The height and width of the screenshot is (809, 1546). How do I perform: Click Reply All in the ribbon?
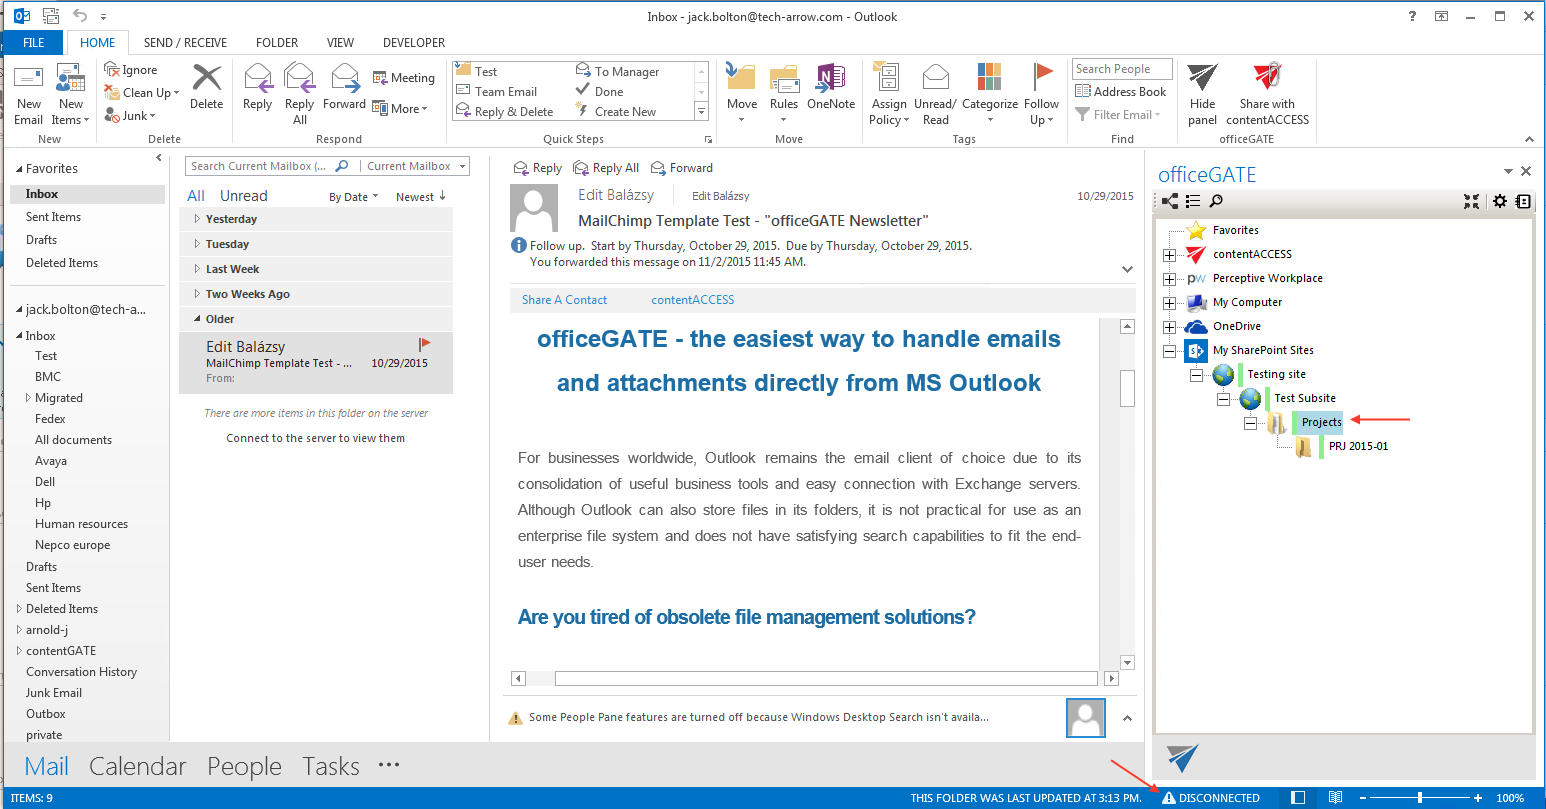pyautogui.click(x=299, y=94)
